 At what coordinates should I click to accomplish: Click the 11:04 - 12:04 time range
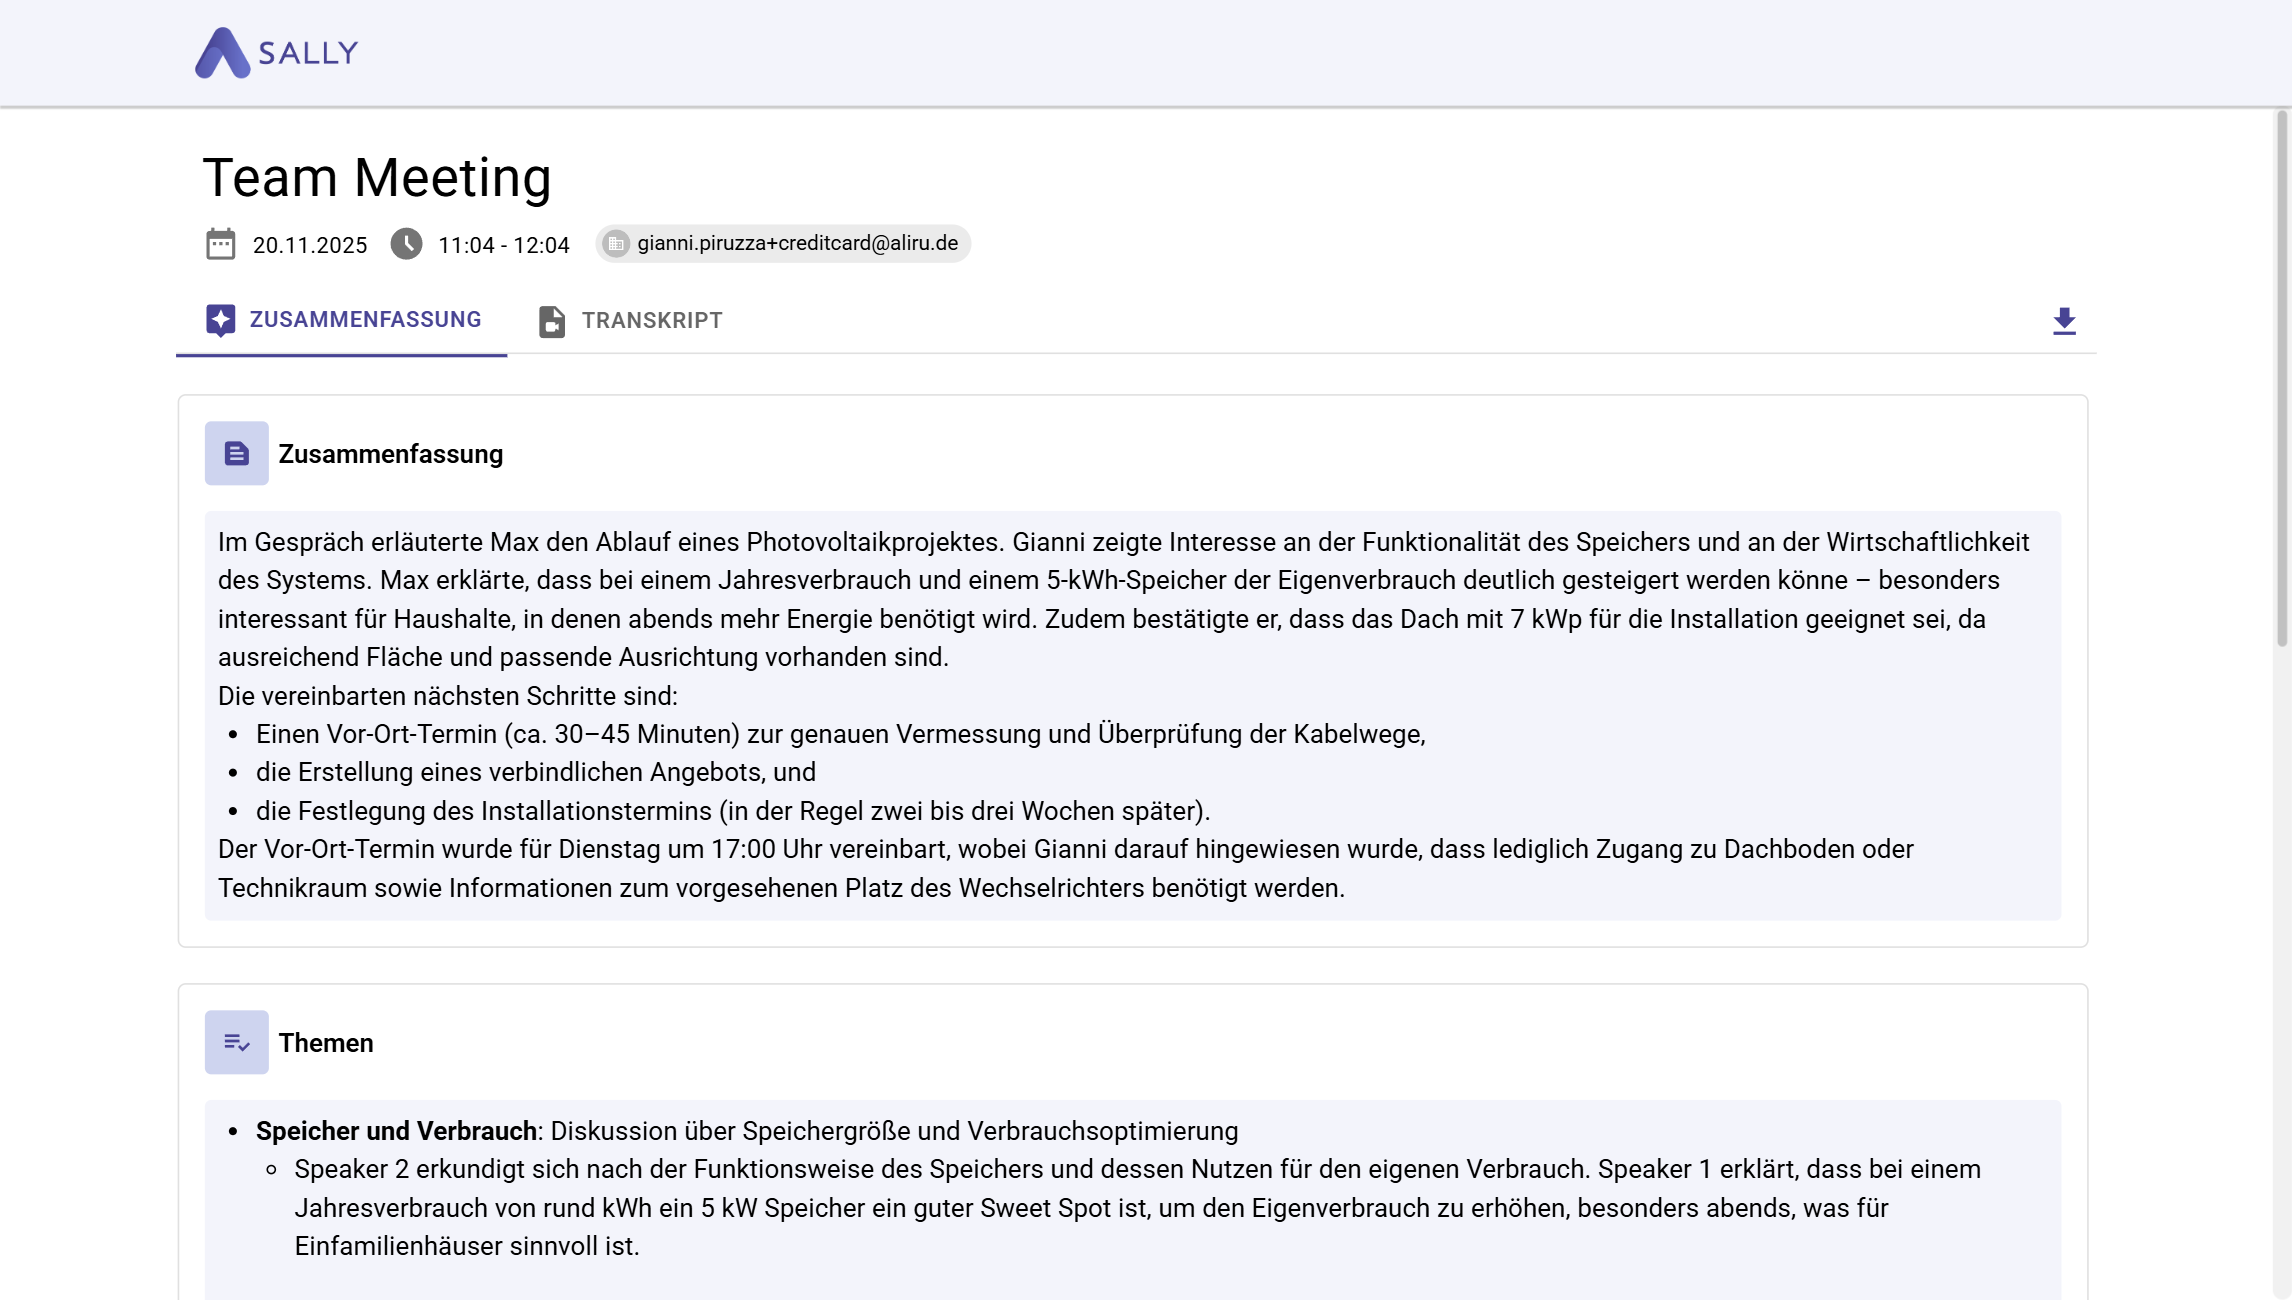tap(504, 246)
